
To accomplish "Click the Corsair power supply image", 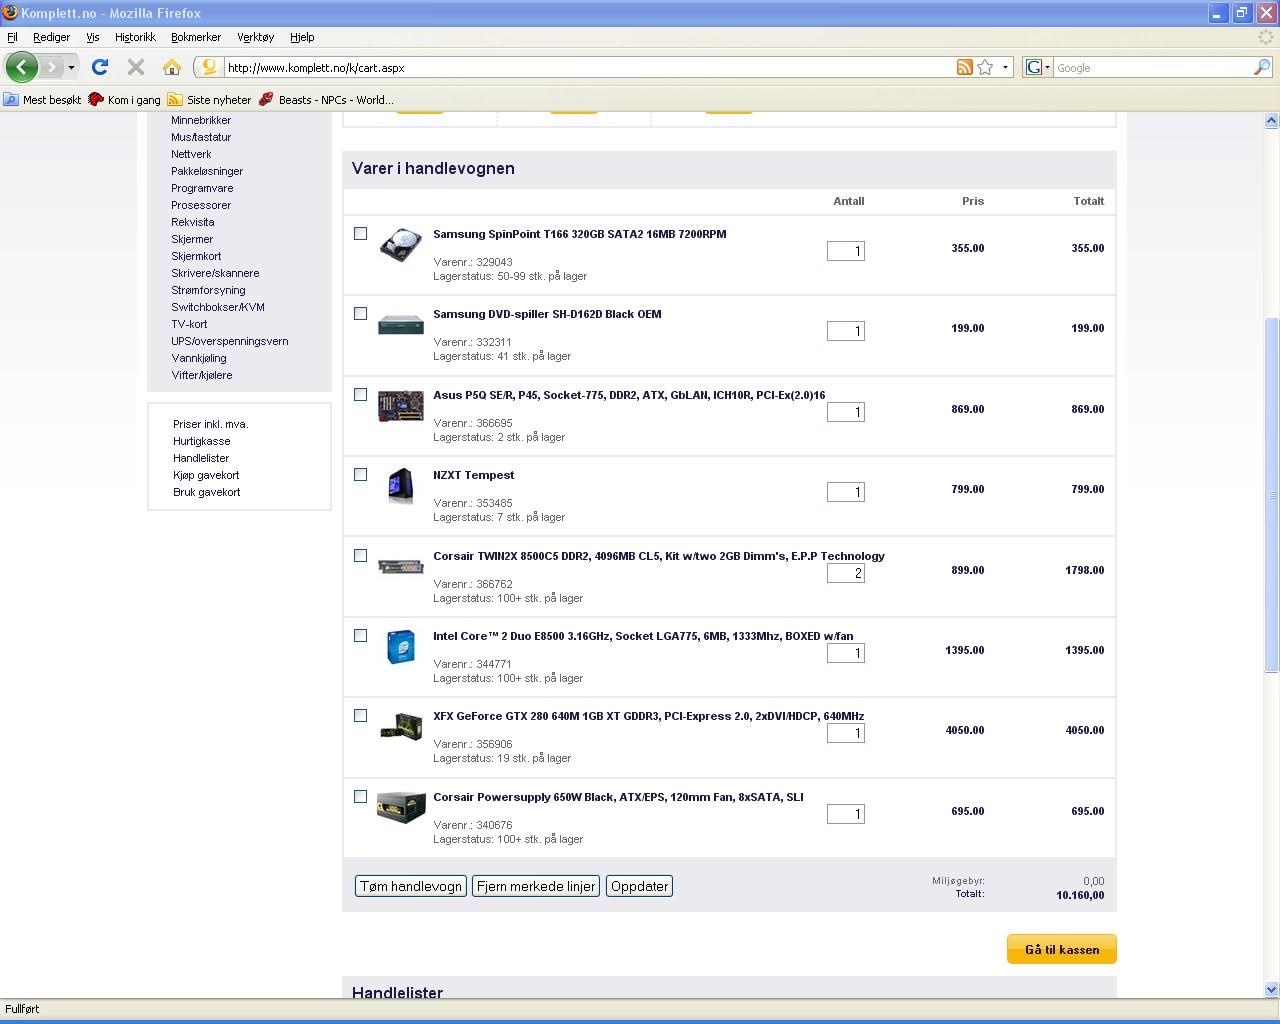I will pos(401,807).
